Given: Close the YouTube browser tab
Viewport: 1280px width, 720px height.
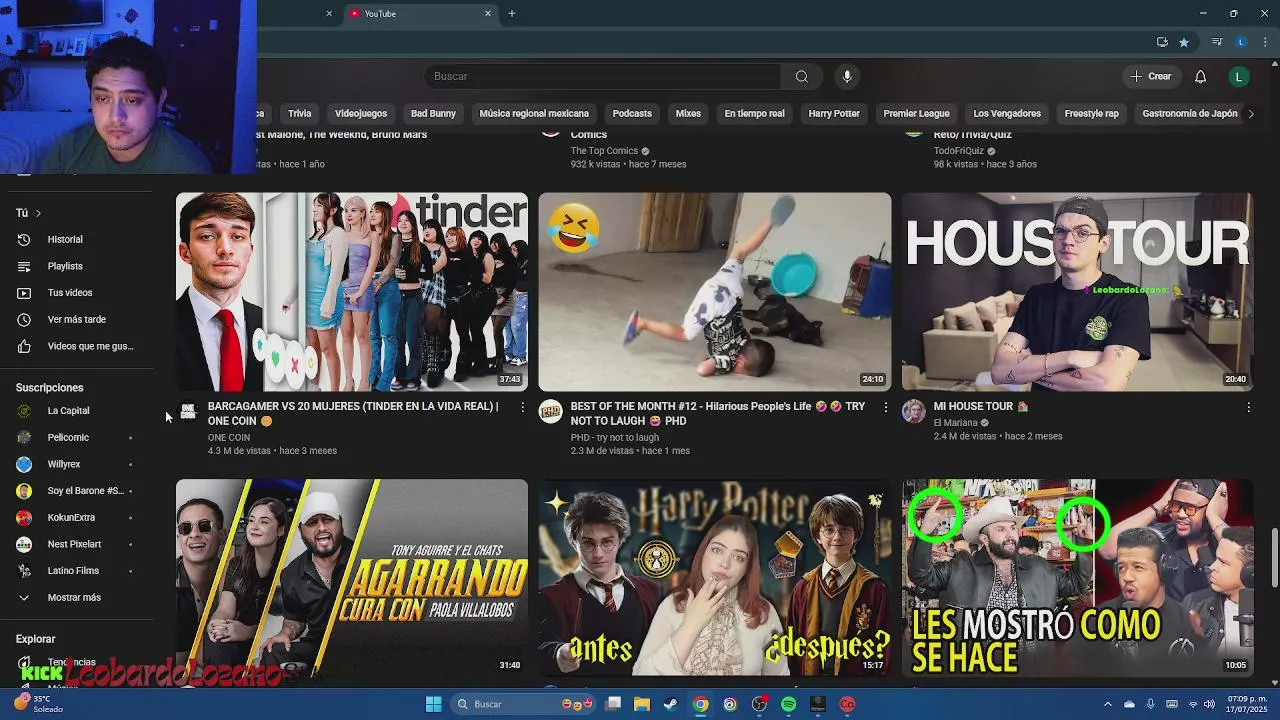Looking at the screenshot, I should click(488, 14).
